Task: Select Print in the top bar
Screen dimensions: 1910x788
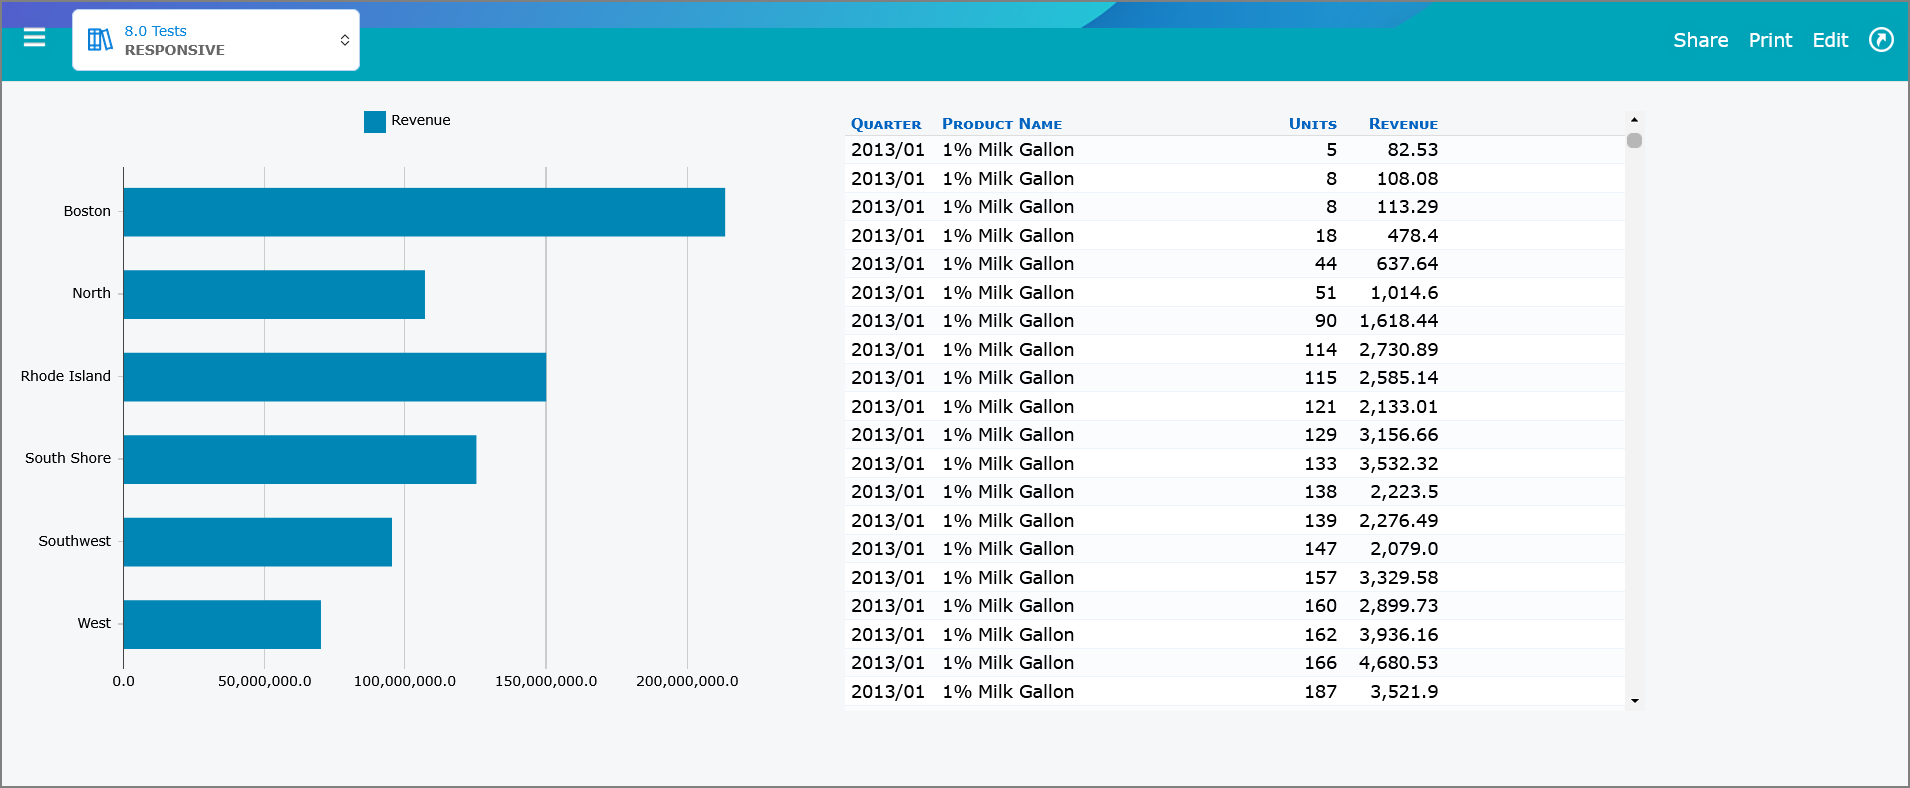Action: (1770, 40)
